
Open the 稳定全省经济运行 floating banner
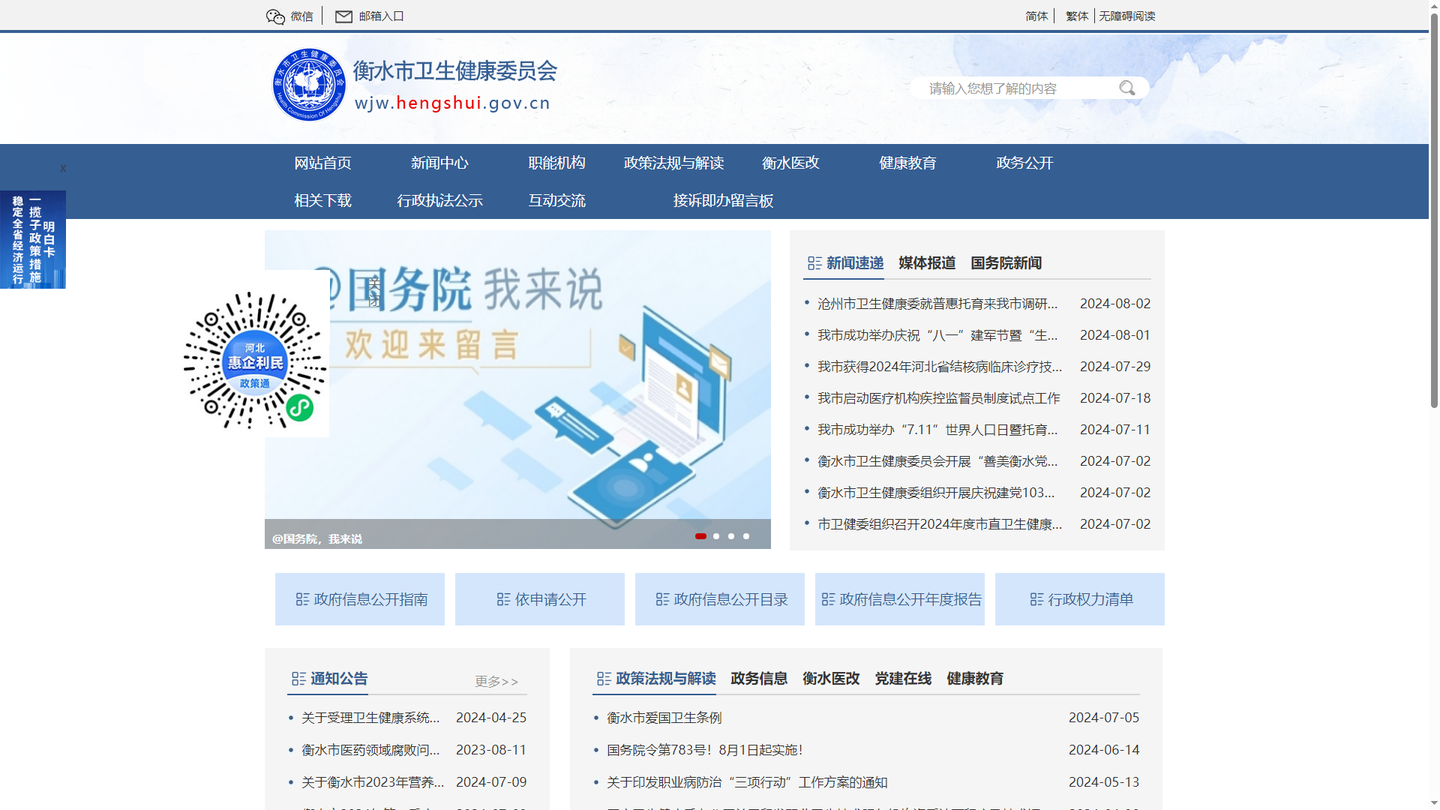33,240
